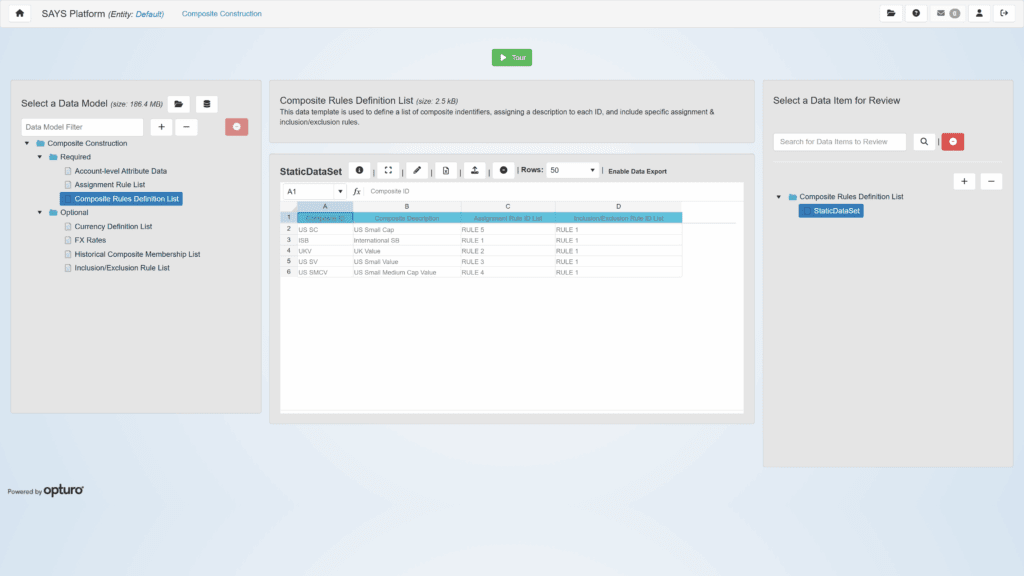The width and height of the screenshot is (1024, 576).
Task: Select FX Rates in the data model tree
Action: (x=89, y=240)
